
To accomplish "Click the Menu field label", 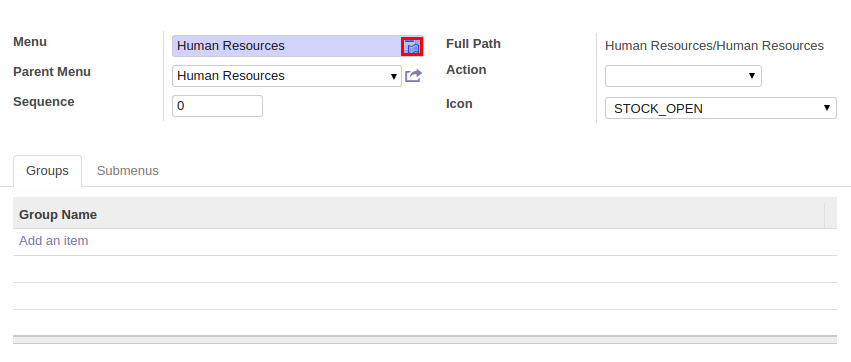I will click(30, 42).
